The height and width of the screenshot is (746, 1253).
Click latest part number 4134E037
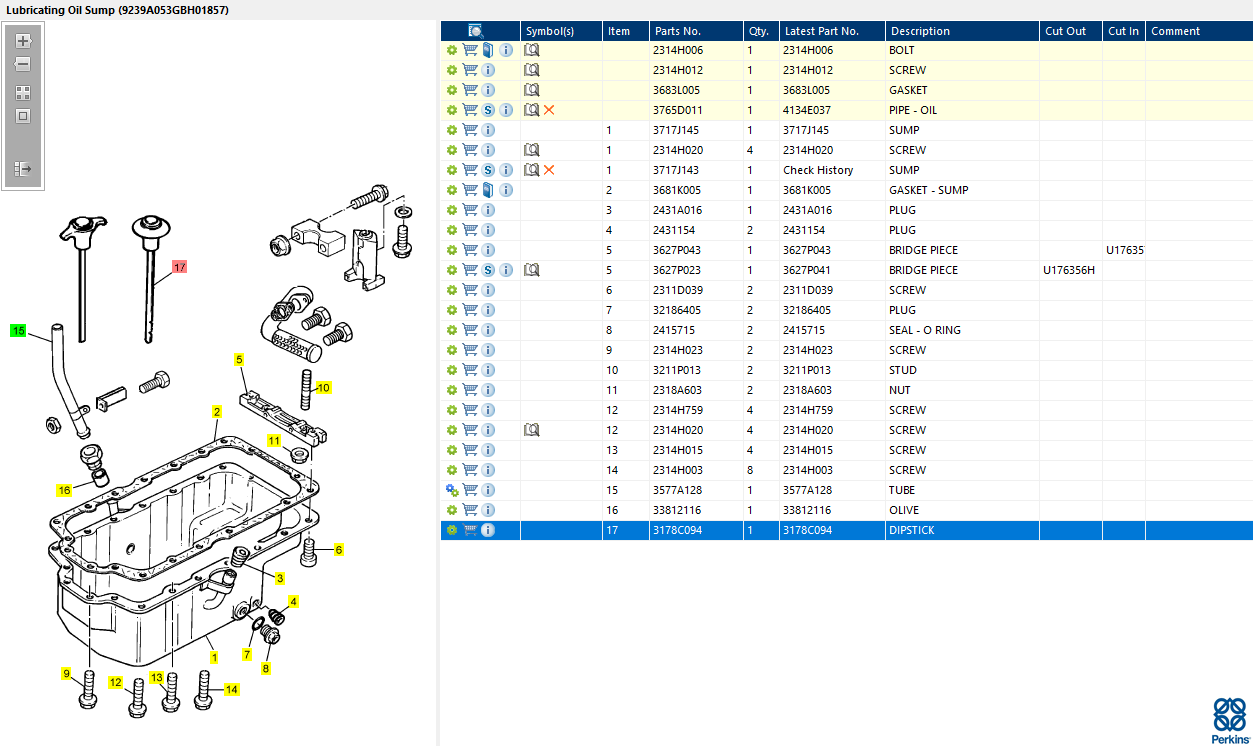click(808, 110)
